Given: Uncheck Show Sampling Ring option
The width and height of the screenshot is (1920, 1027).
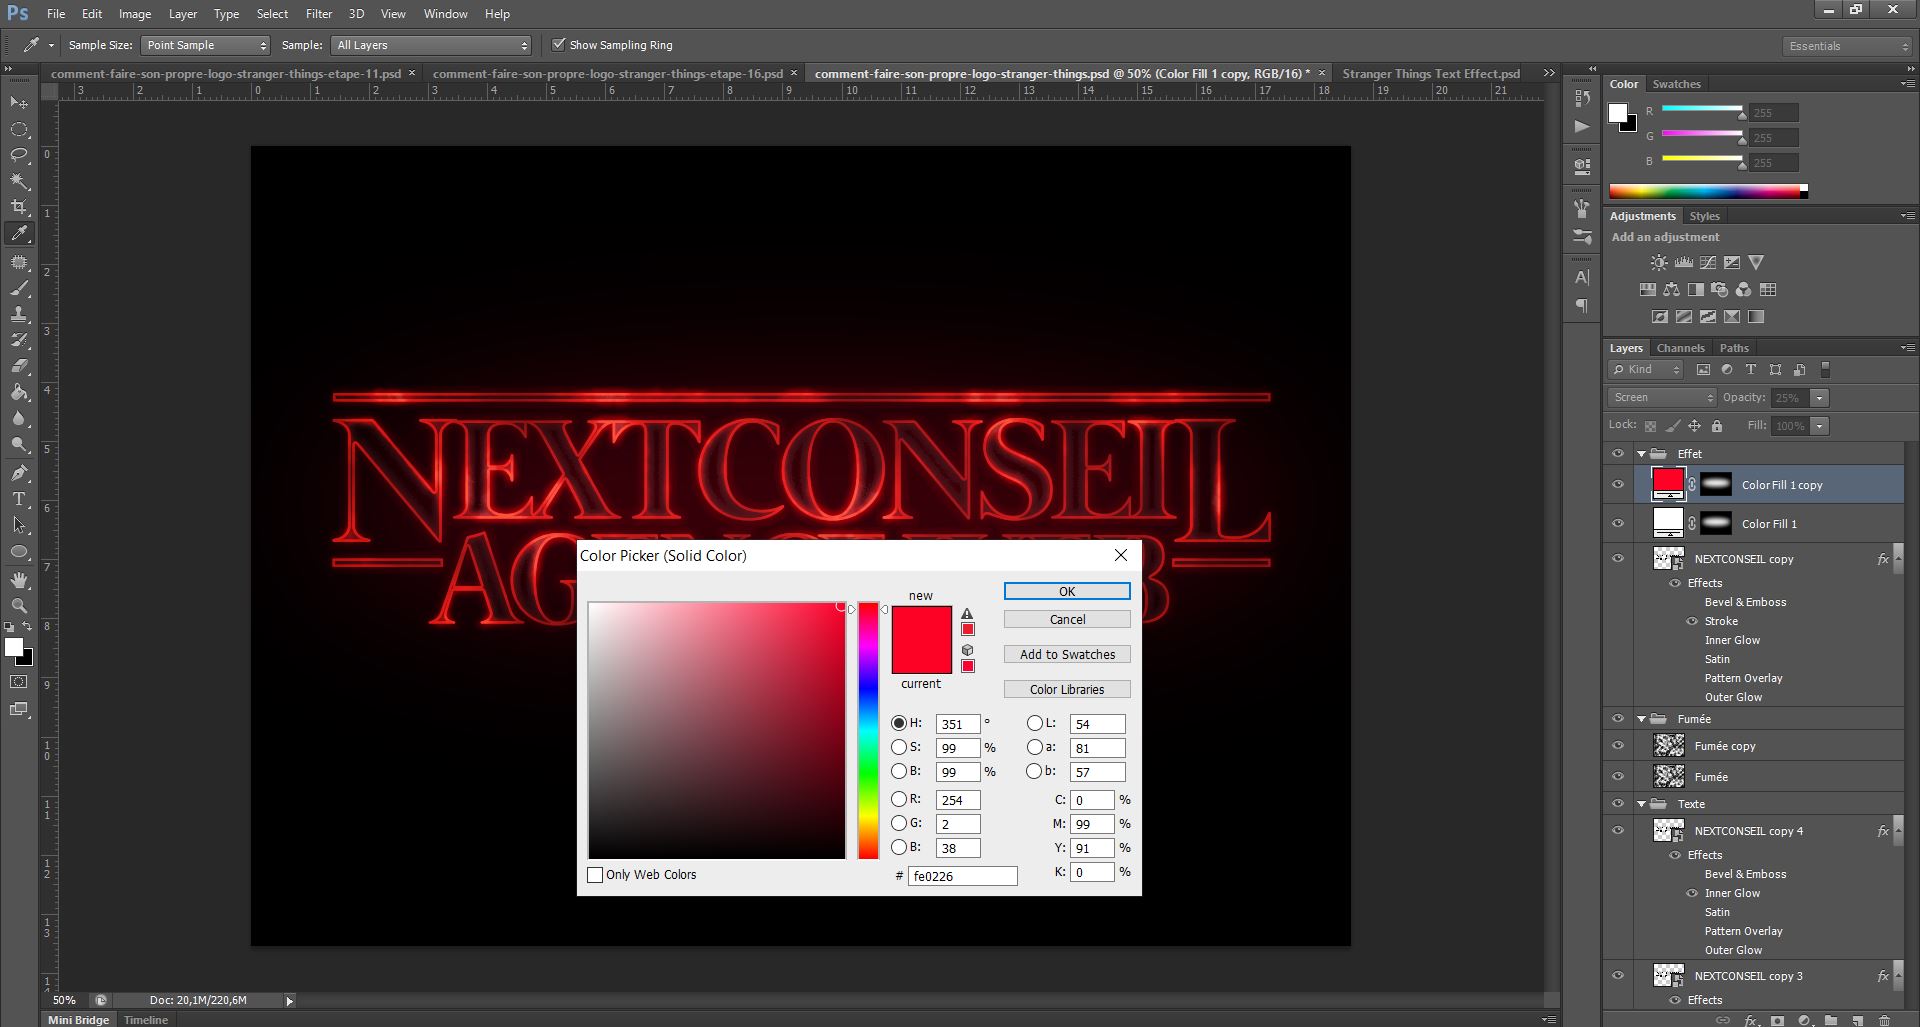Looking at the screenshot, I should [x=559, y=45].
